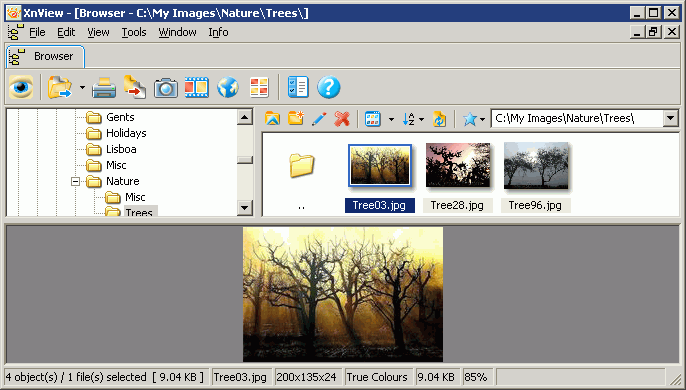Screen dimensions: 686x390
Task: Click the folder tree scrollbar thumb
Action: pos(245,160)
